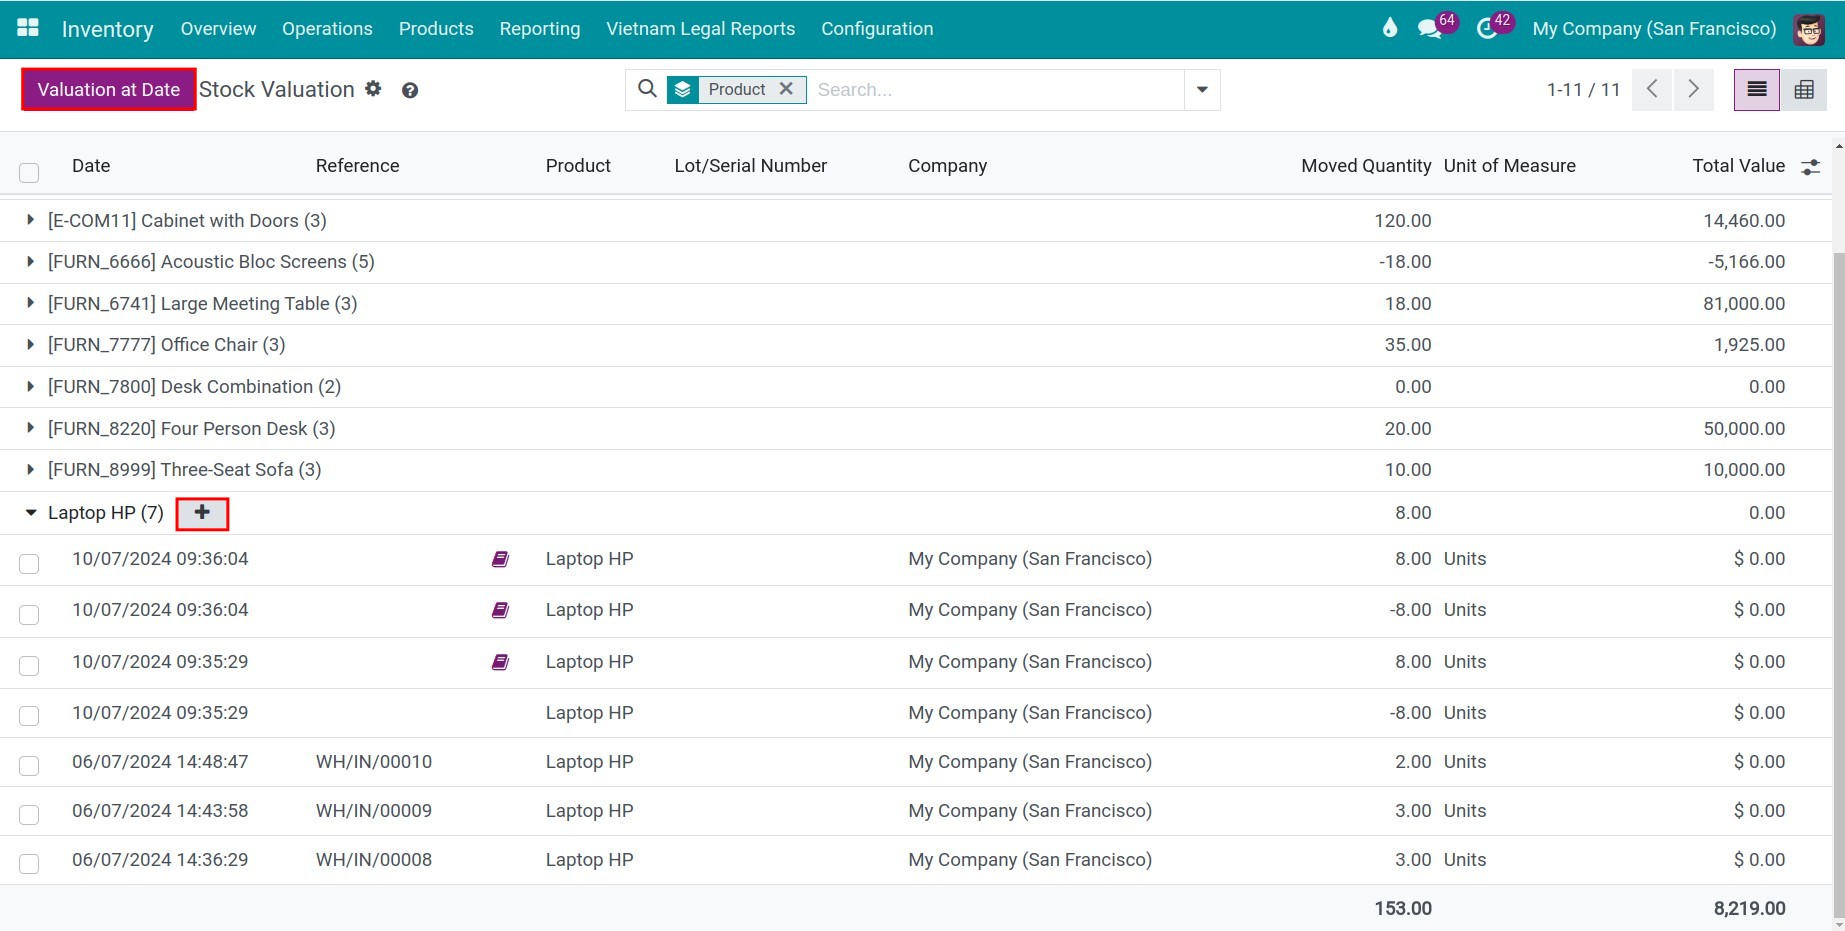Screen dimensions: 1845x931
Task: Click the Product grouping layers icon
Action: point(683,90)
